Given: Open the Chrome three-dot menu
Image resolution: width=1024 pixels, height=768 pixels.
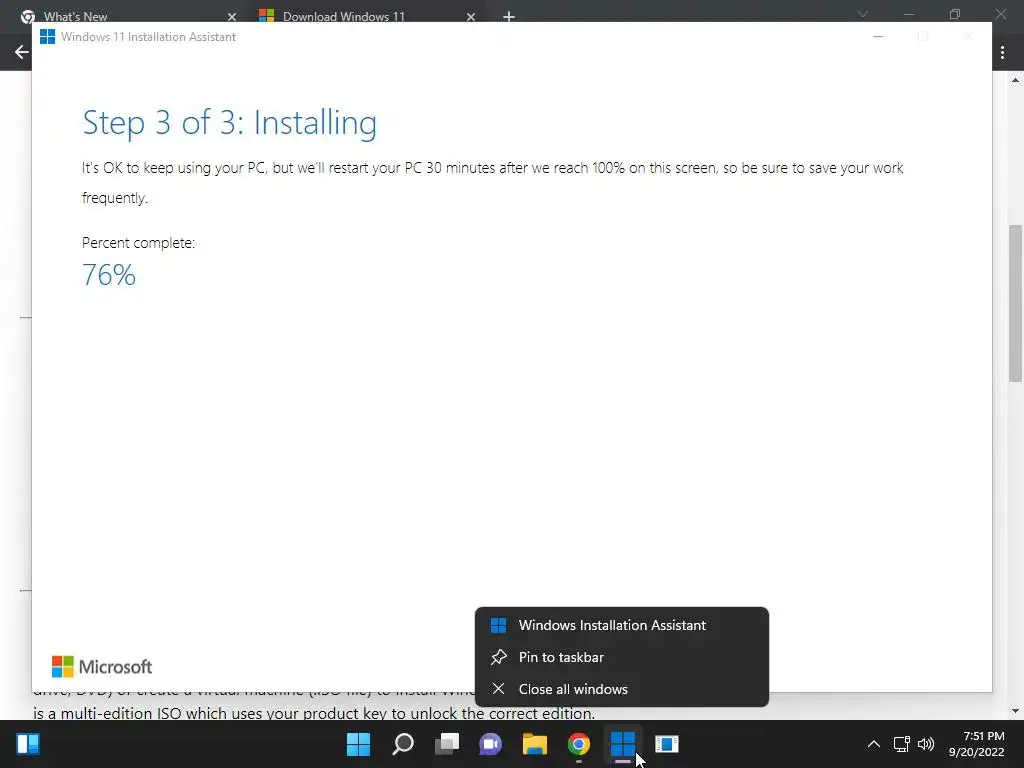Looking at the screenshot, I should 1002,52.
